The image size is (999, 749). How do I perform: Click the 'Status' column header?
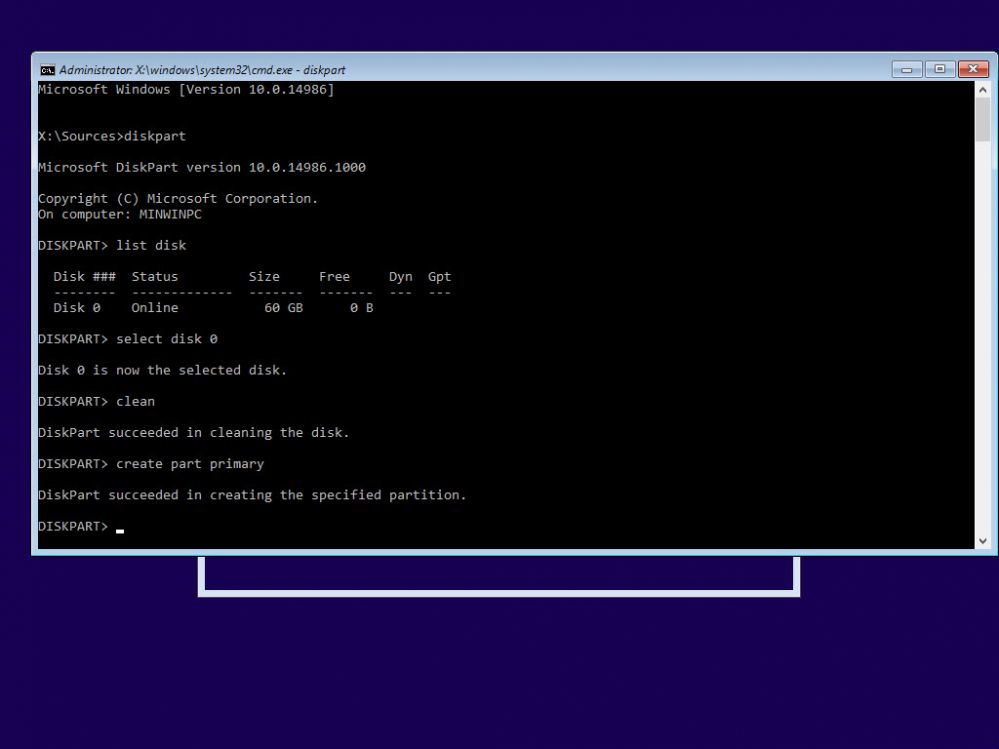coord(155,277)
